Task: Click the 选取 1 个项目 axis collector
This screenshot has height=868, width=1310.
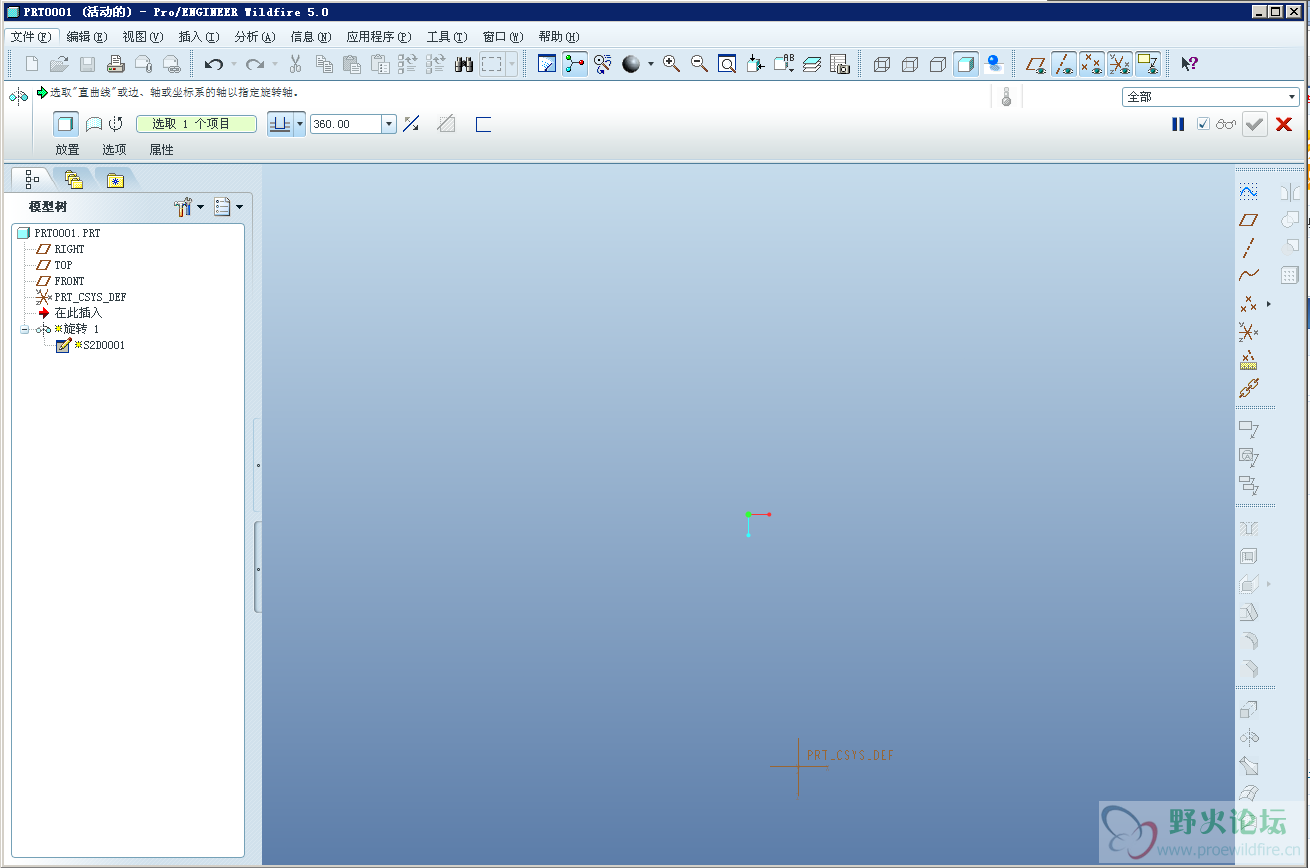Action: pyautogui.click(x=197, y=124)
